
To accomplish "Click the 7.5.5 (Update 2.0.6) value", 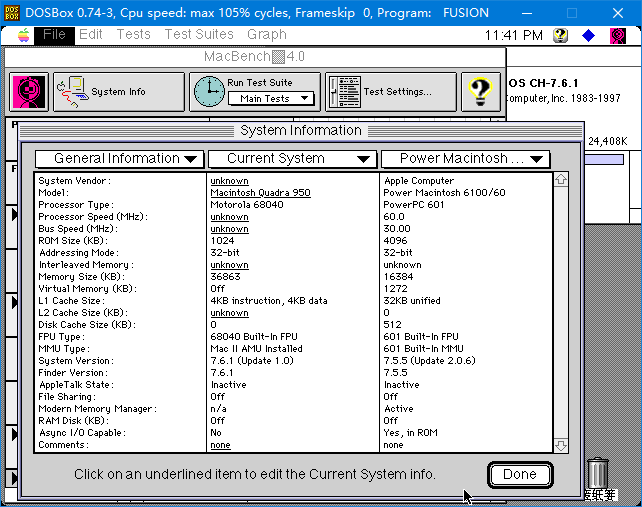I will (x=429, y=361).
